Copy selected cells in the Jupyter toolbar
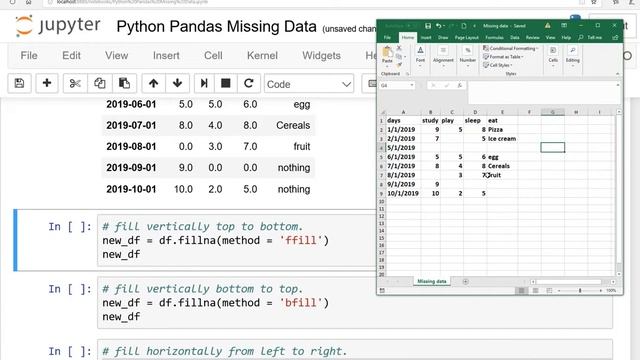 pos(100,84)
